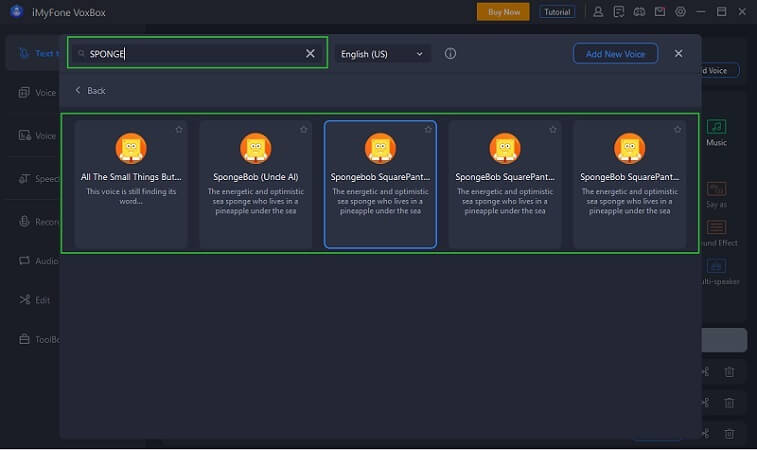Maximize the VoxBox window
Viewport: 757px width, 450px height.
point(721,12)
